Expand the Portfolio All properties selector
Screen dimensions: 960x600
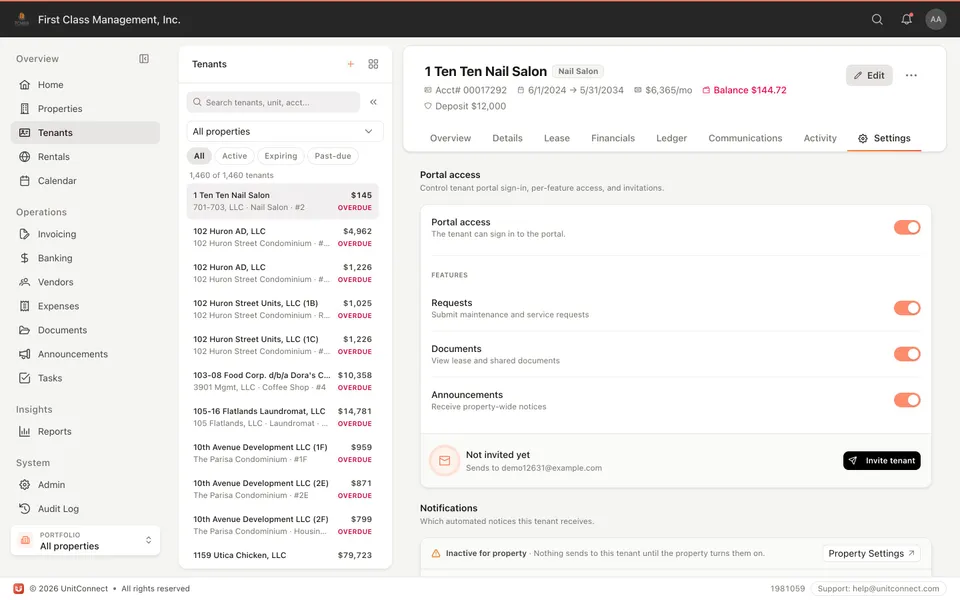[85, 541]
